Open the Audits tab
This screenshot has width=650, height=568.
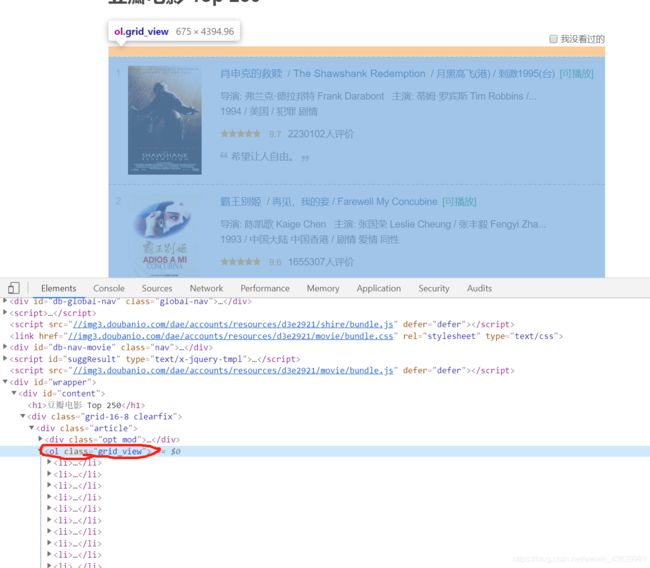479,288
